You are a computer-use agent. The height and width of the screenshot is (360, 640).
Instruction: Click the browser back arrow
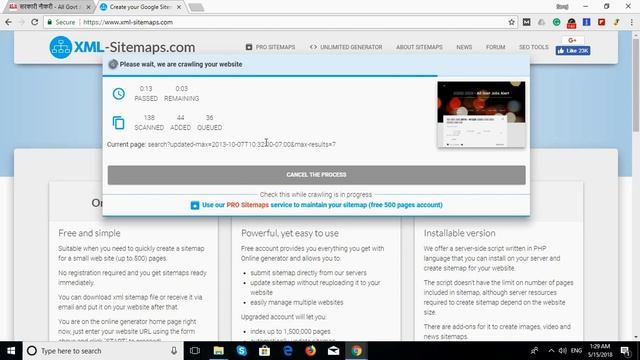(9, 22)
